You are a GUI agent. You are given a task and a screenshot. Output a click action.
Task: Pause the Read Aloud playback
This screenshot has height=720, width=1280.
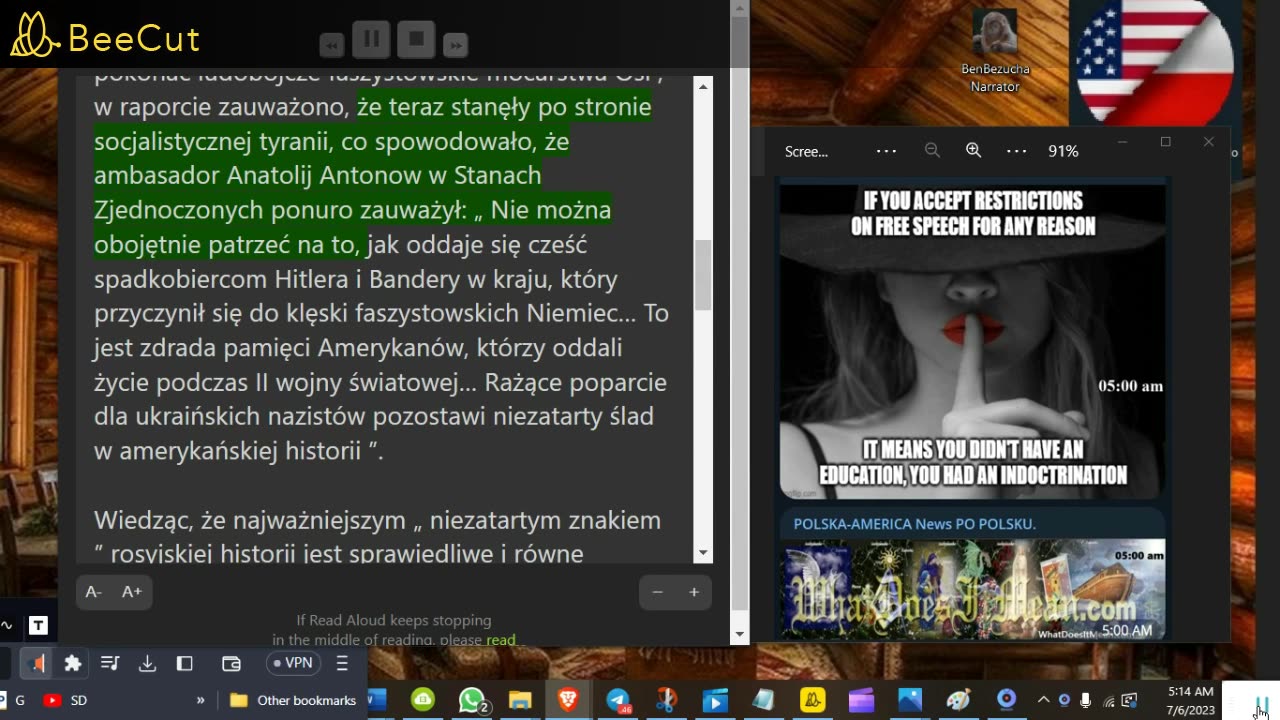[371, 40]
